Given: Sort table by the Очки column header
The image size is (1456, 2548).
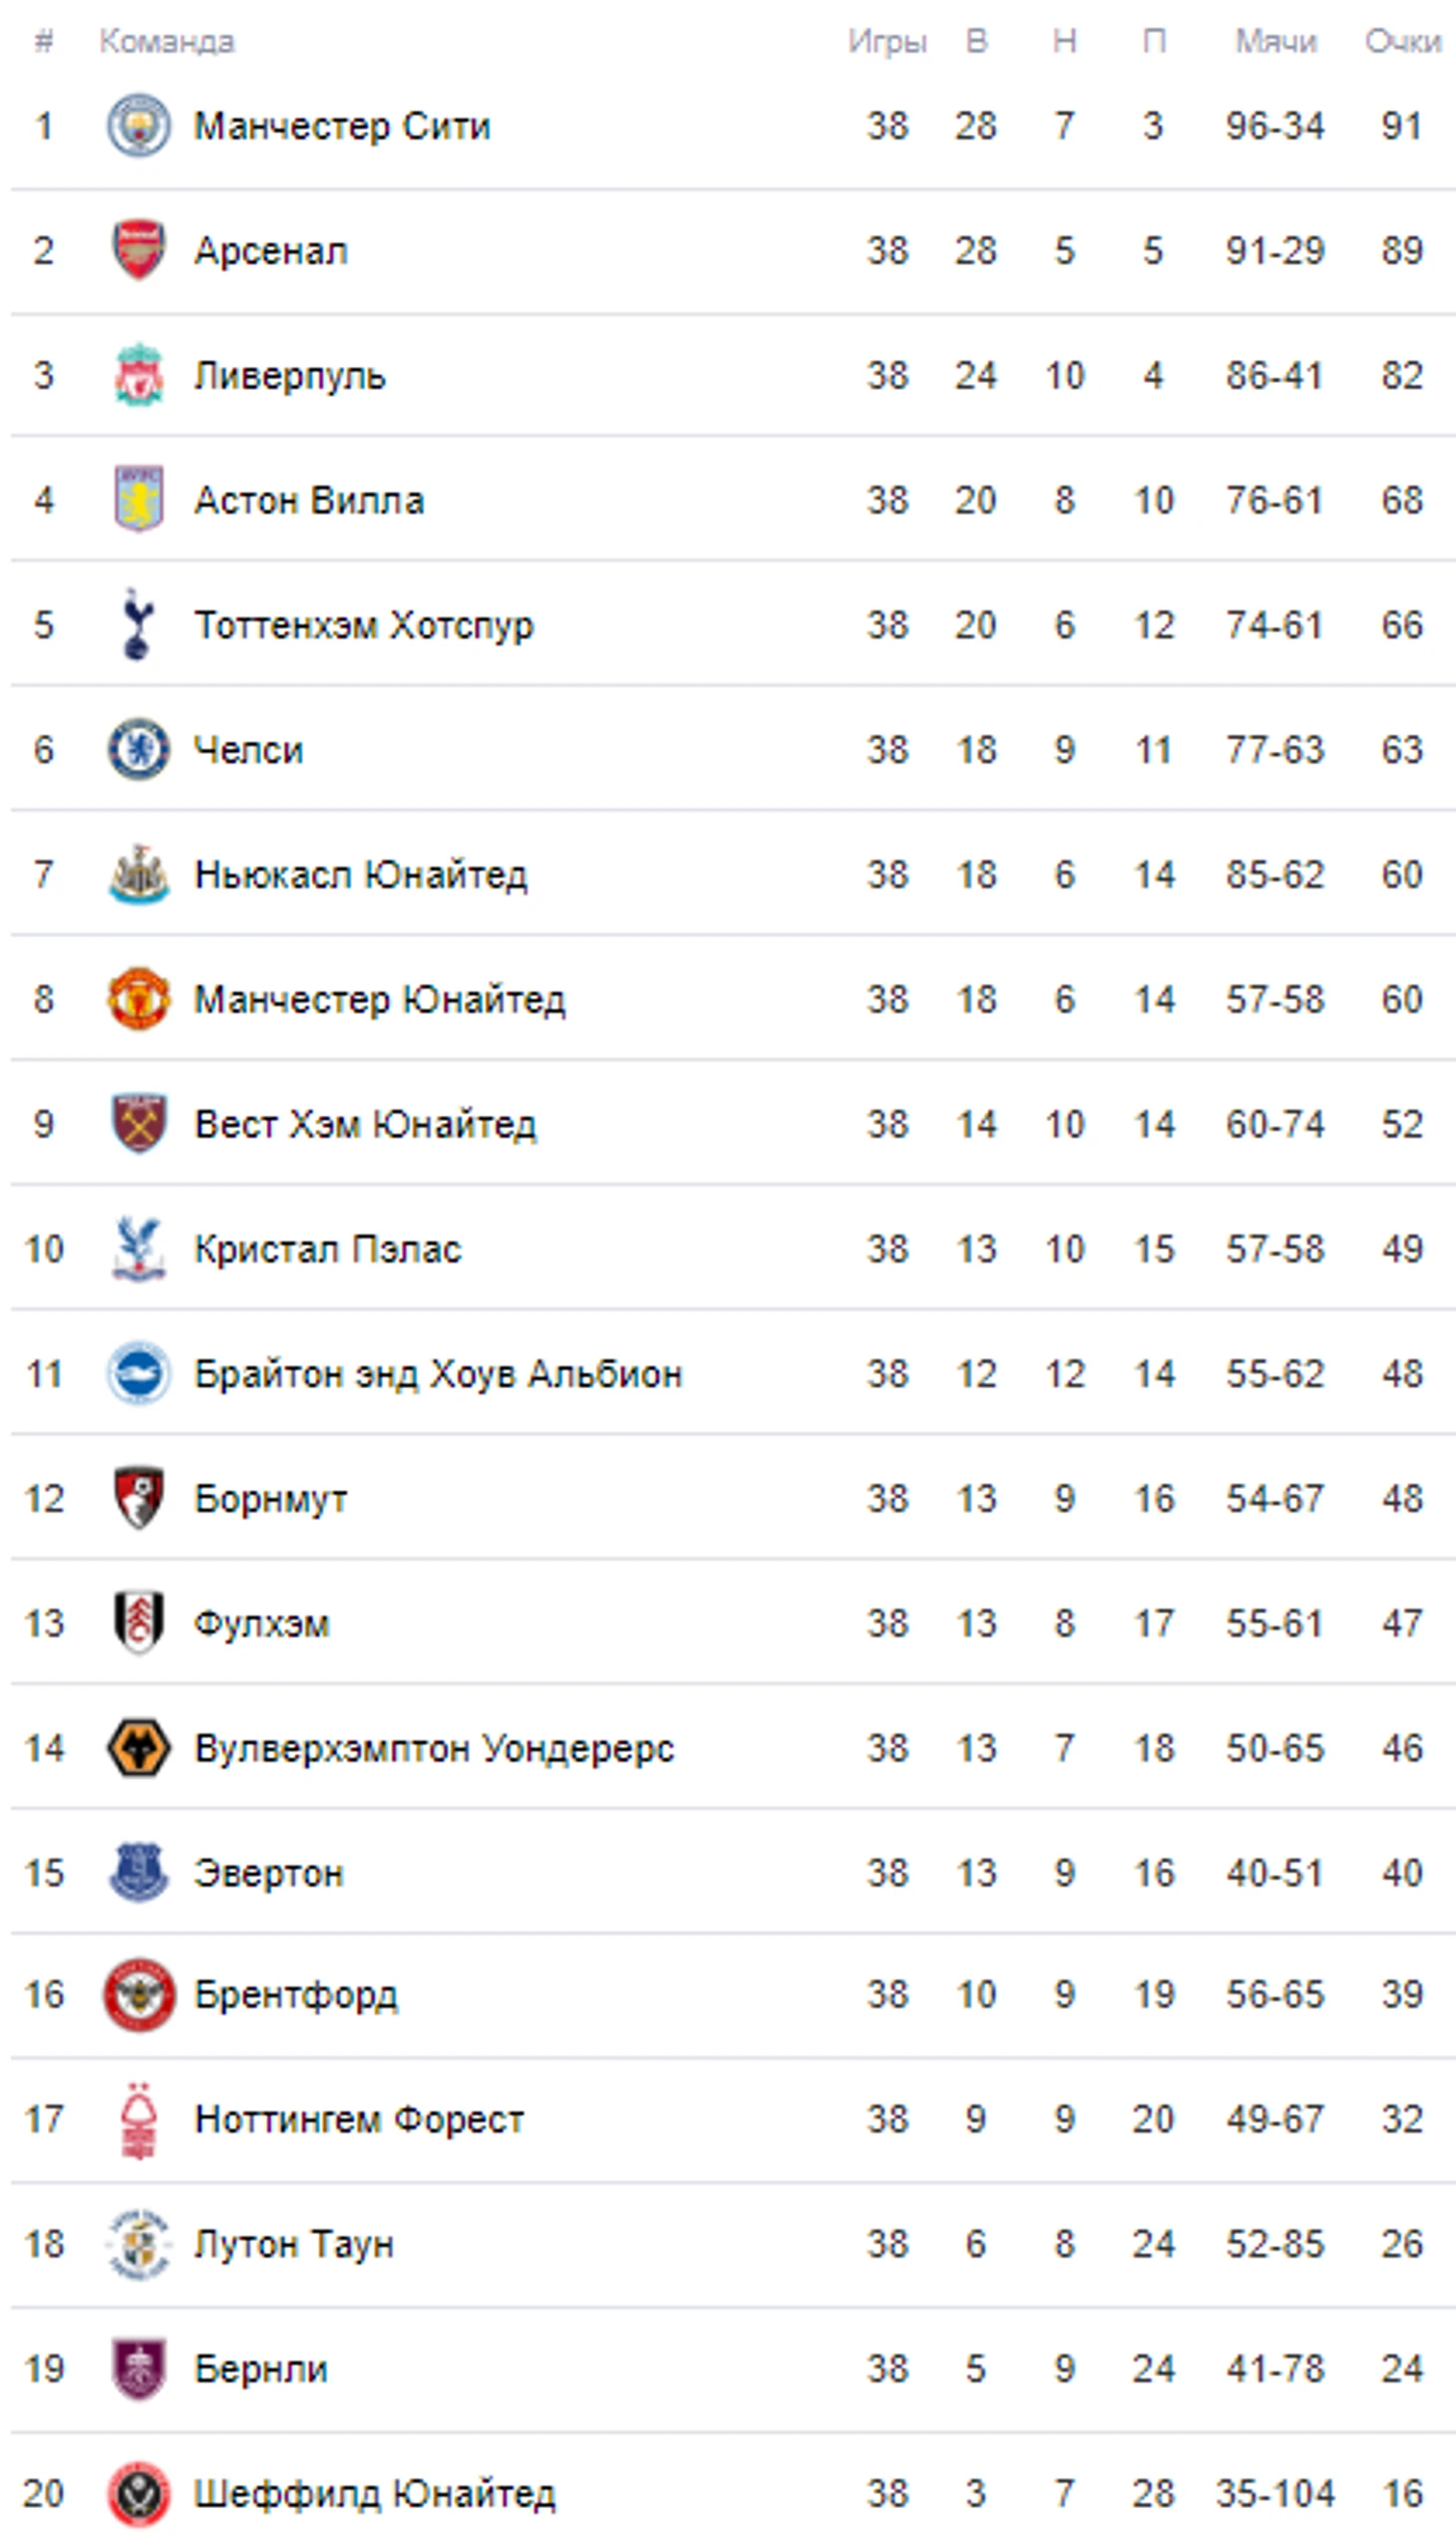Looking at the screenshot, I should pyautogui.click(x=1403, y=41).
